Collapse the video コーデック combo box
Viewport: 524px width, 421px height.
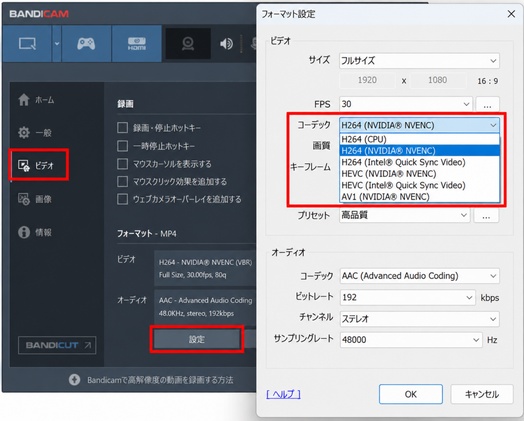point(419,125)
